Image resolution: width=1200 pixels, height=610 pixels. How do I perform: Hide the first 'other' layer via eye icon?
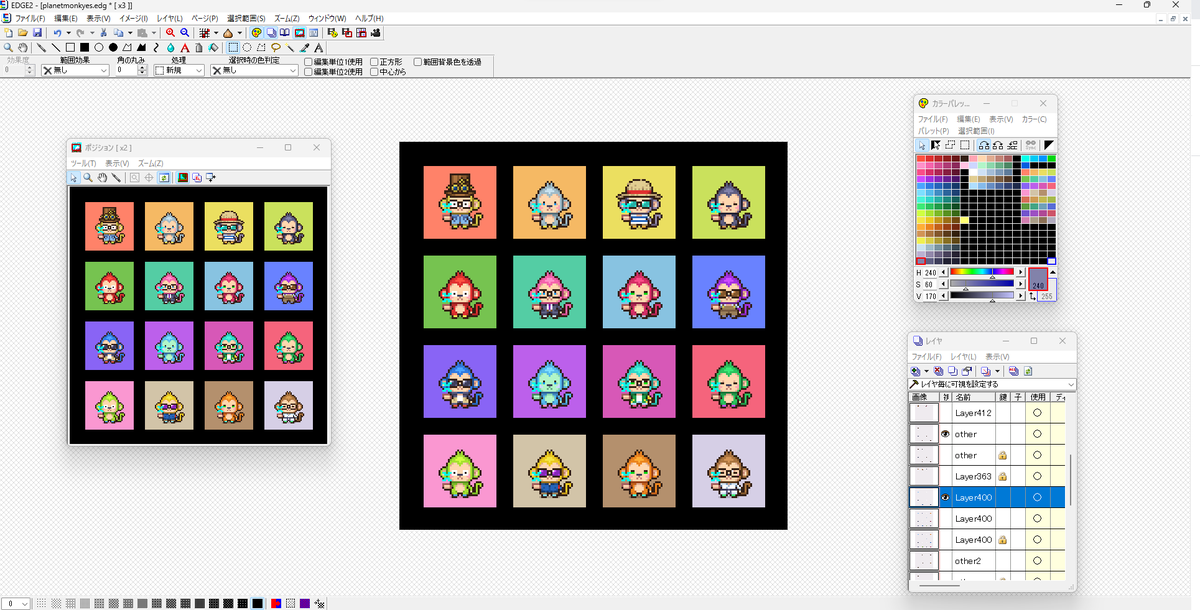pyautogui.click(x=945, y=434)
